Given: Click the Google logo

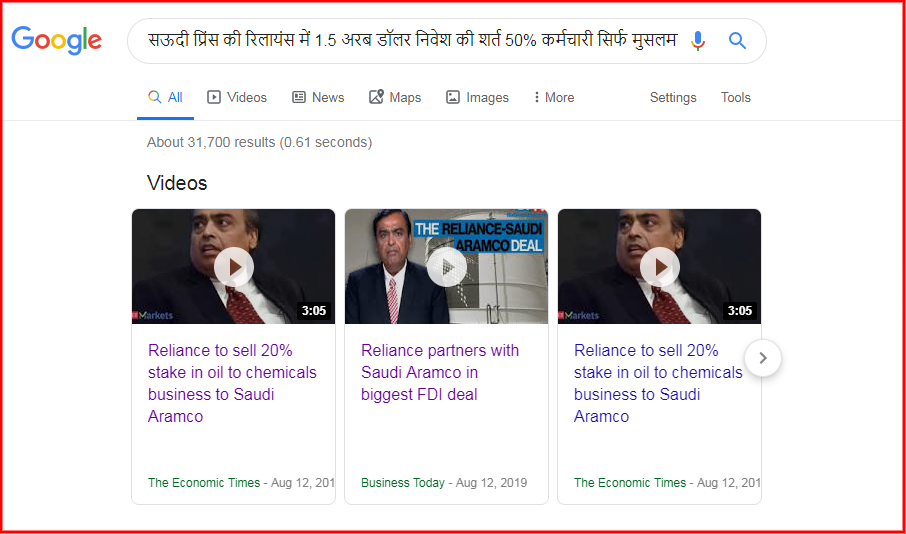Looking at the screenshot, I should pos(57,40).
